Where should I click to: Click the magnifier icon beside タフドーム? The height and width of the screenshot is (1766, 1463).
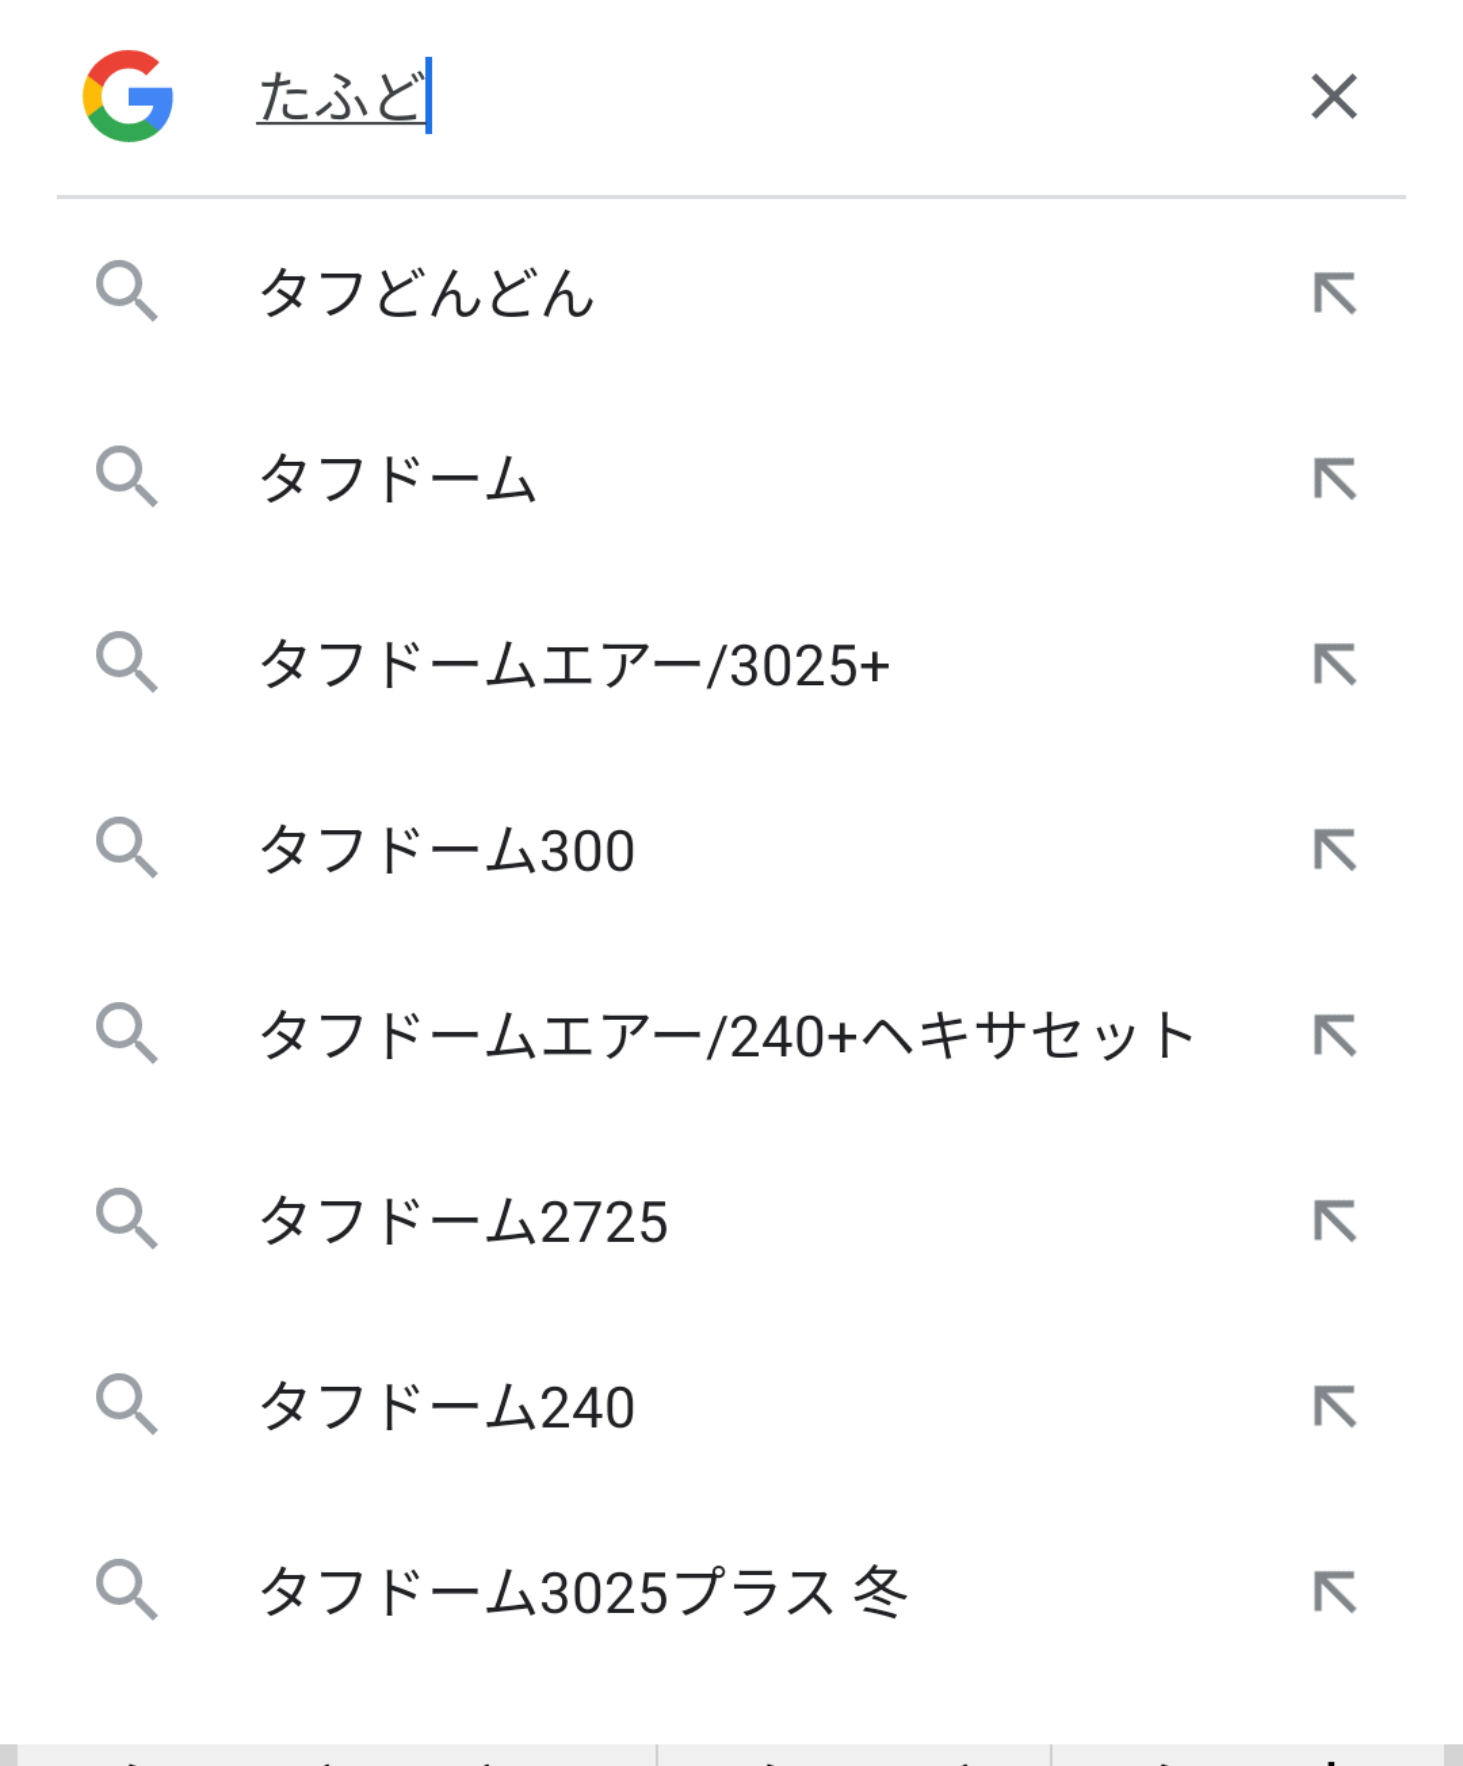tap(126, 478)
